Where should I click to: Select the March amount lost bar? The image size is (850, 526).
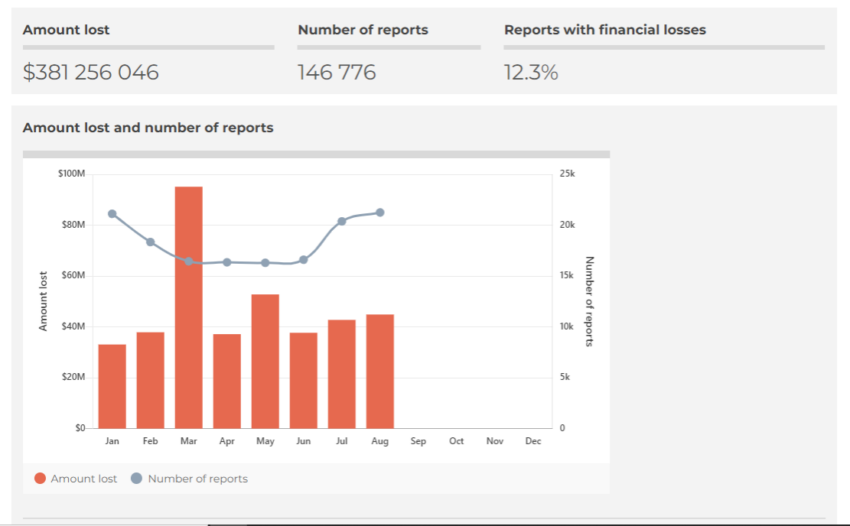tap(189, 307)
